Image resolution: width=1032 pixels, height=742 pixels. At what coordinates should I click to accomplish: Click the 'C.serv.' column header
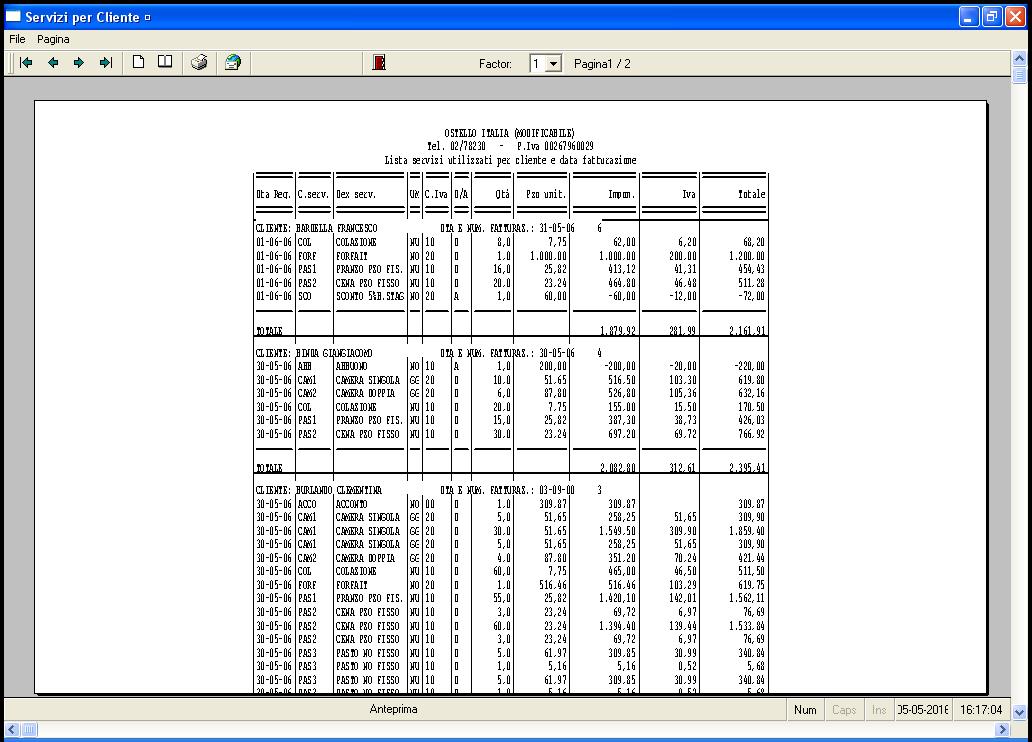pos(313,194)
